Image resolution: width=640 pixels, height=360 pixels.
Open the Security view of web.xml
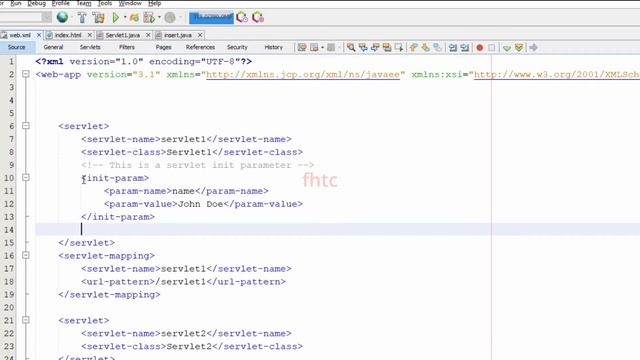click(237, 47)
